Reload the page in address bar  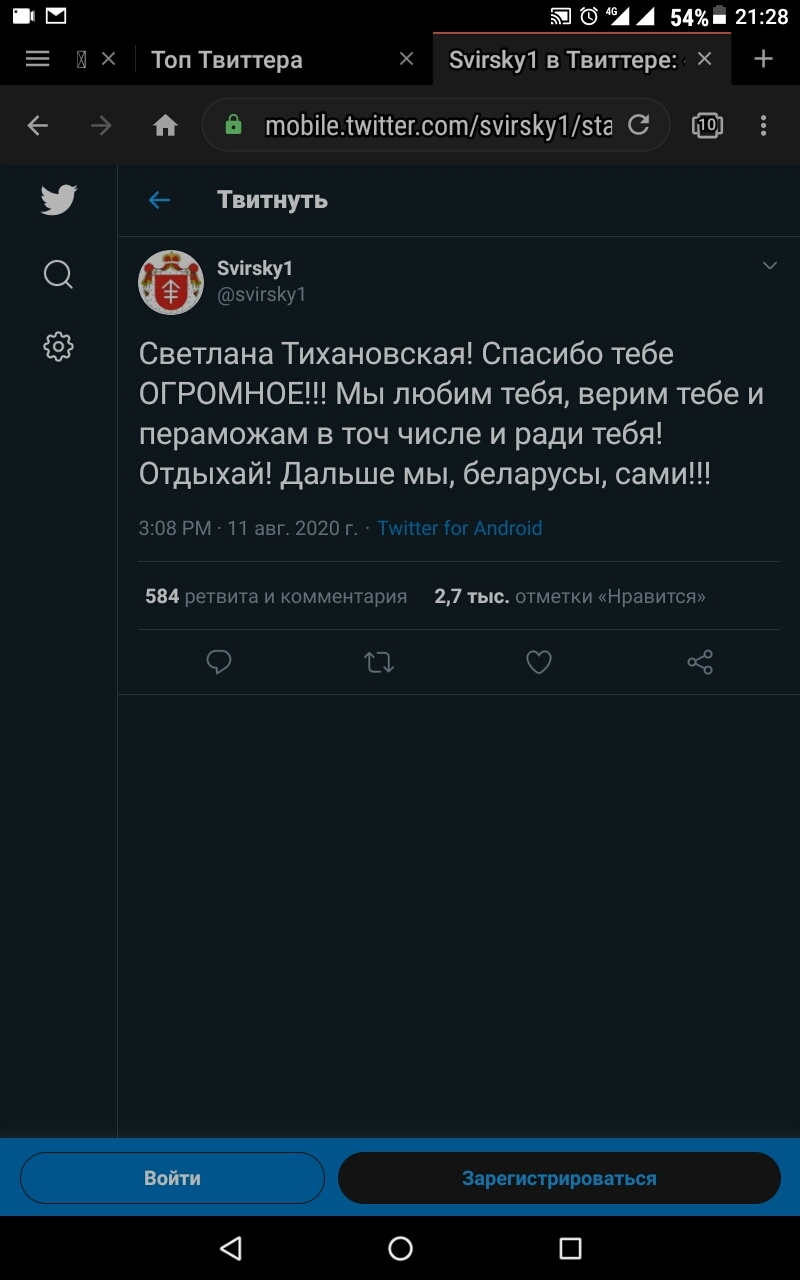click(x=638, y=125)
